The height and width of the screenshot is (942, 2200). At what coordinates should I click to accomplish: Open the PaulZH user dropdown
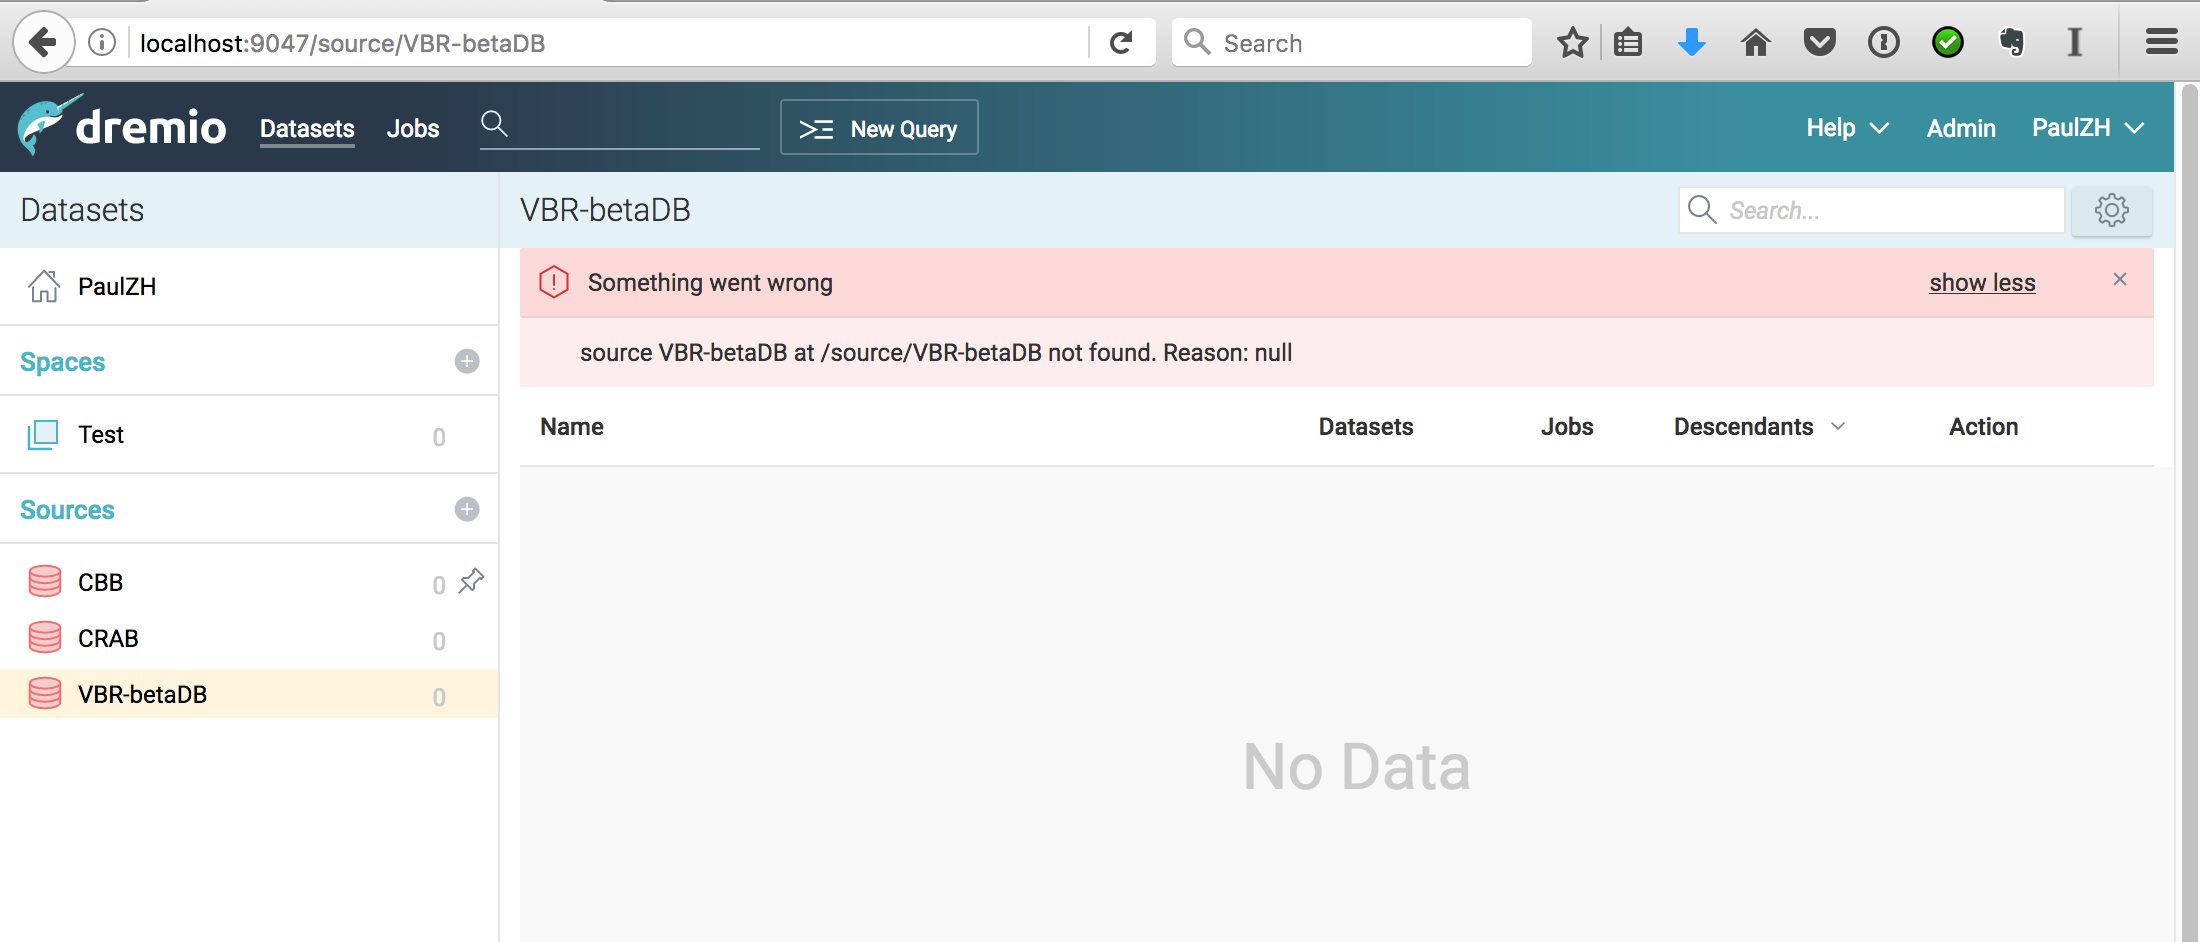point(2088,128)
